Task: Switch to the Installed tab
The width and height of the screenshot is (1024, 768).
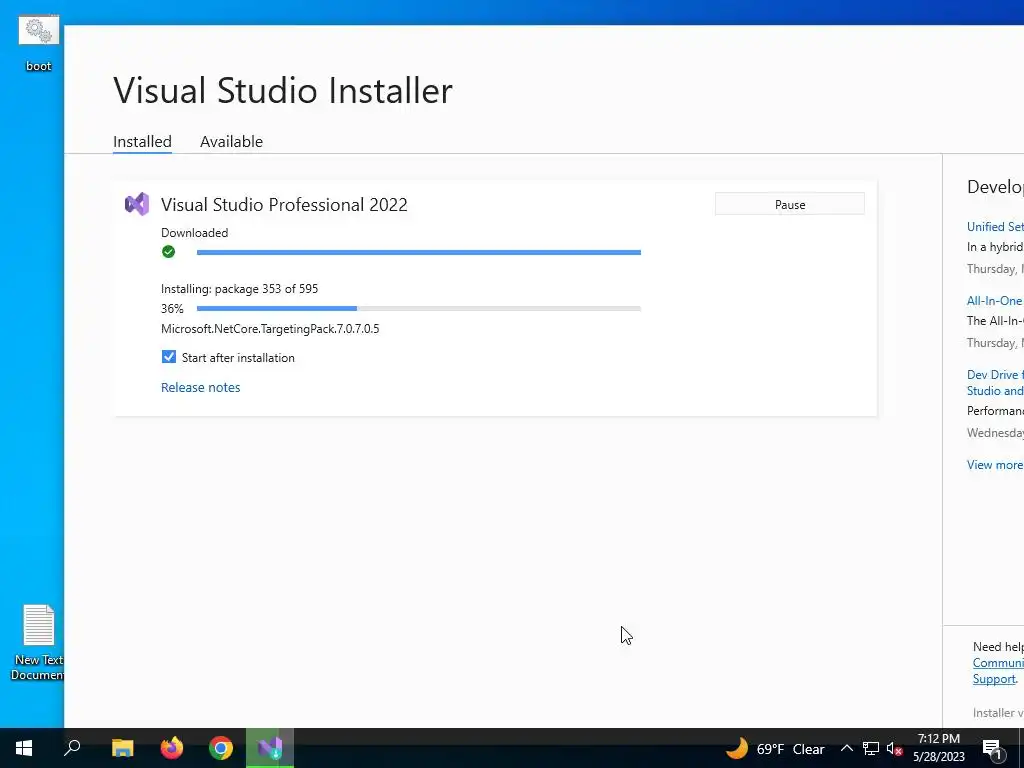Action: (142, 141)
